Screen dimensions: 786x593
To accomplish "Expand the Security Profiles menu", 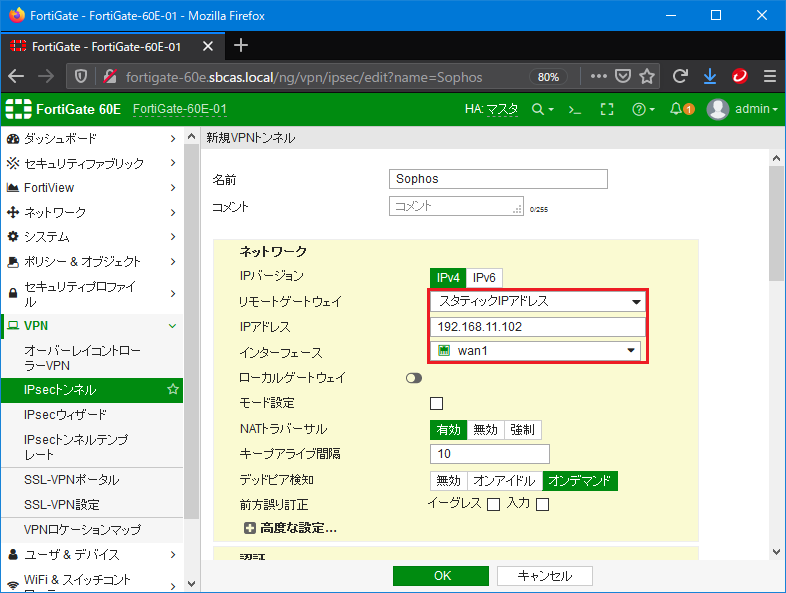I will [x=92, y=294].
